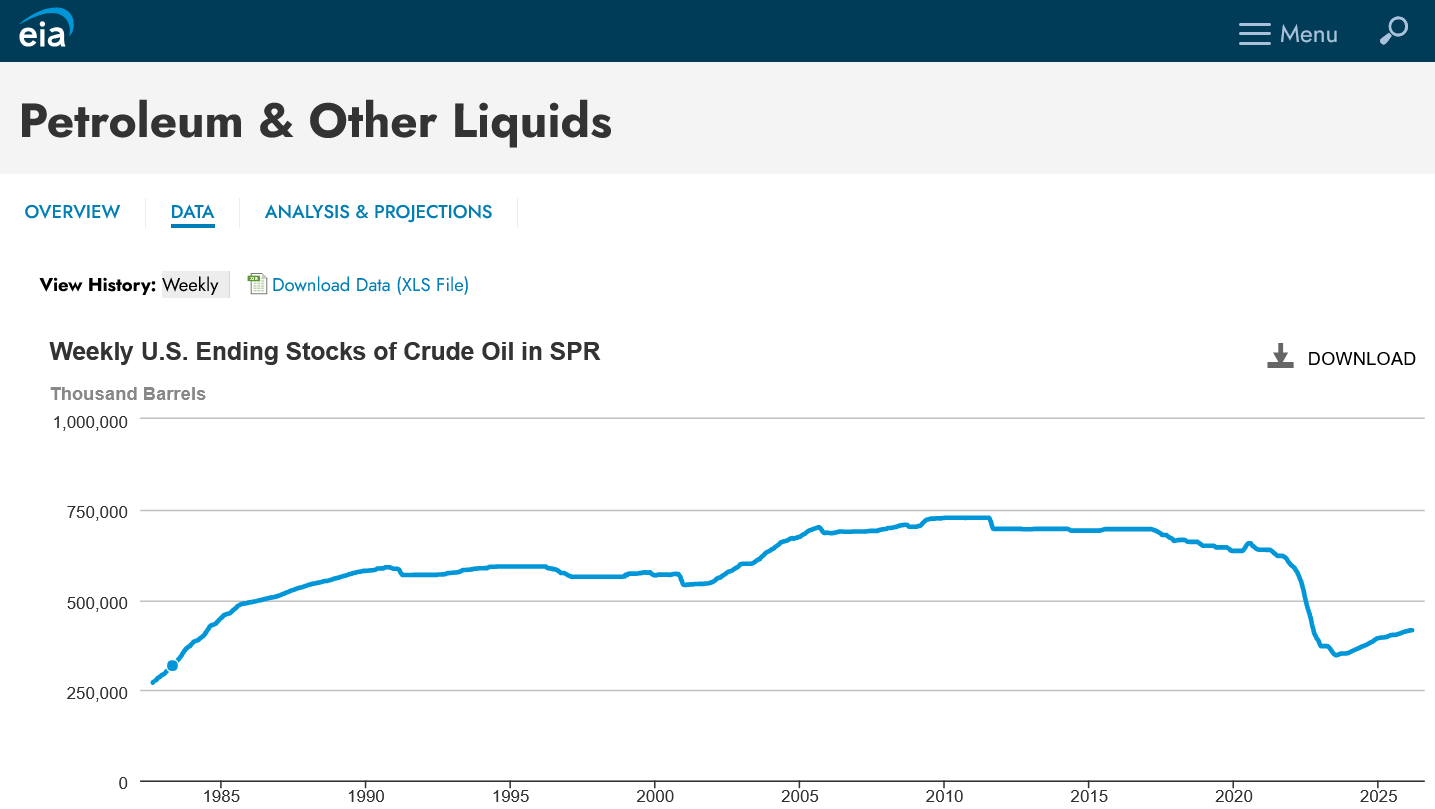
Task: Click the Thousand Barrels axis title
Action: pos(128,394)
